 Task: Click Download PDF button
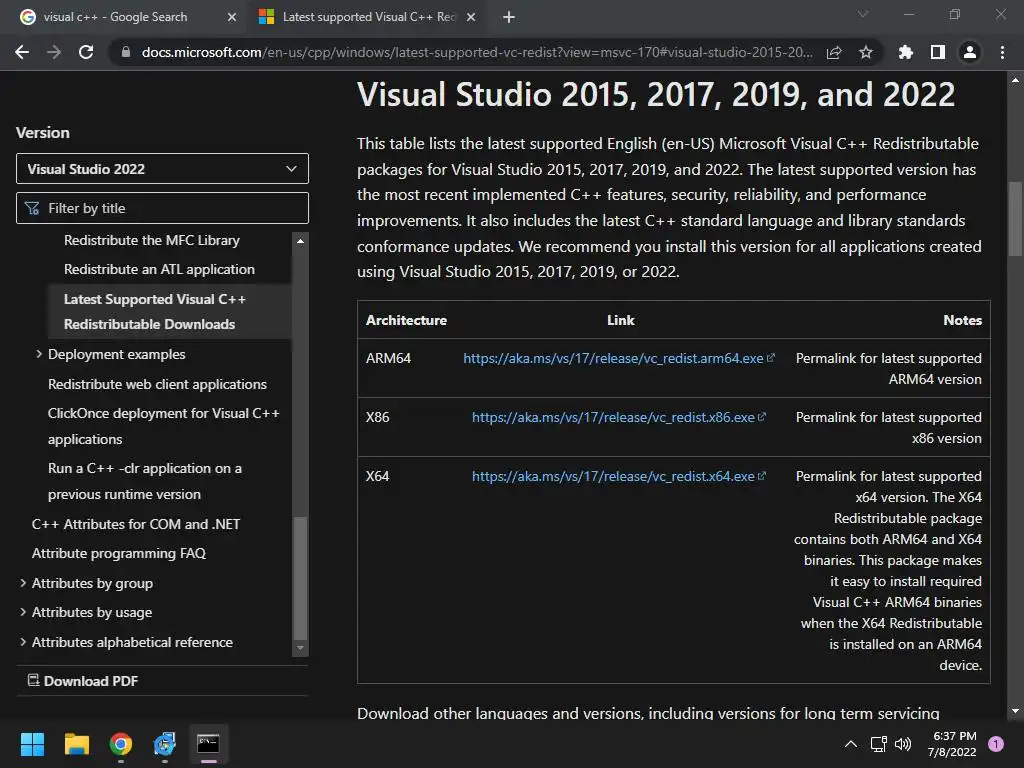click(x=83, y=680)
